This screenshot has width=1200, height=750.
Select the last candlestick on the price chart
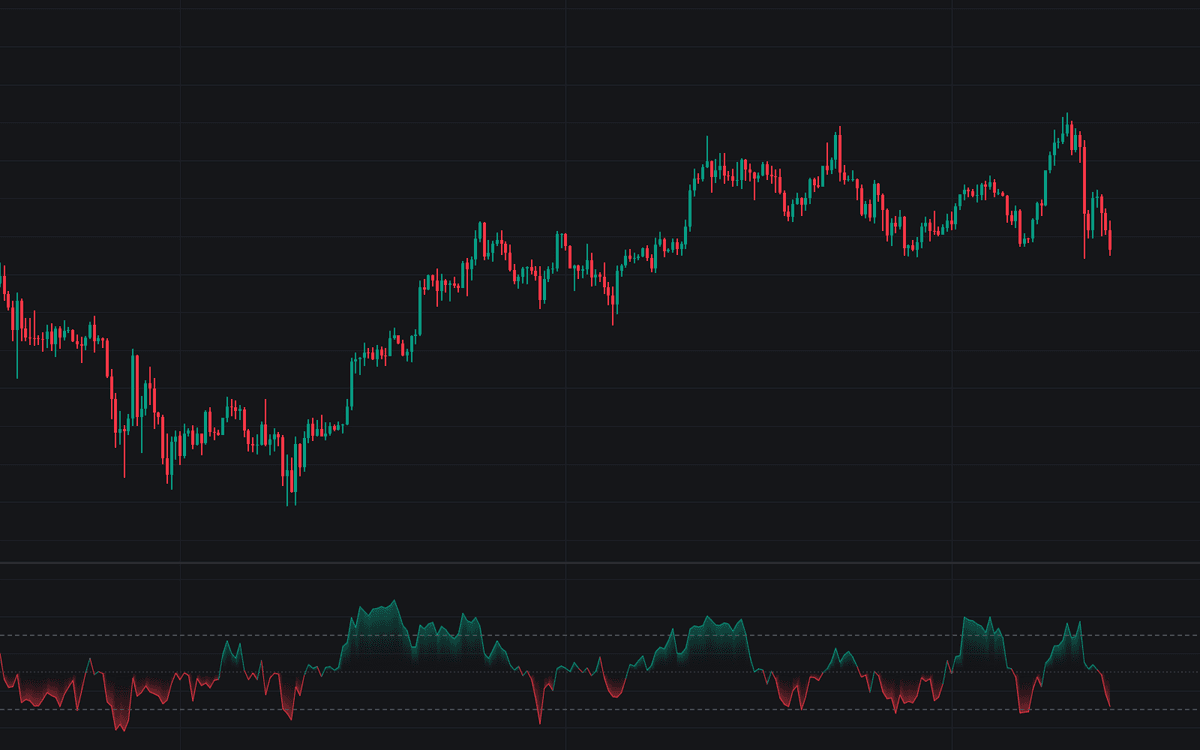(x=1110, y=238)
